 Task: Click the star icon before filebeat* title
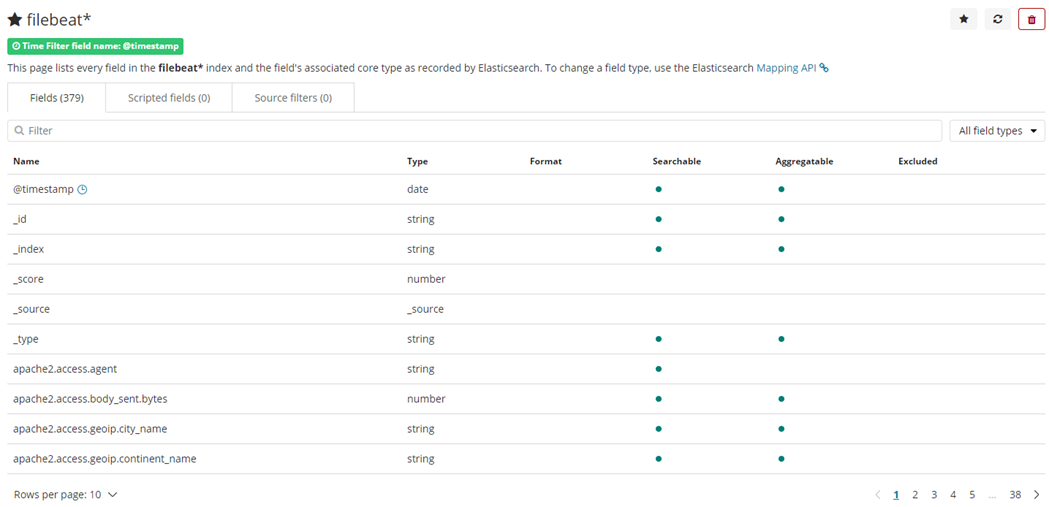pyautogui.click(x=15, y=19)
